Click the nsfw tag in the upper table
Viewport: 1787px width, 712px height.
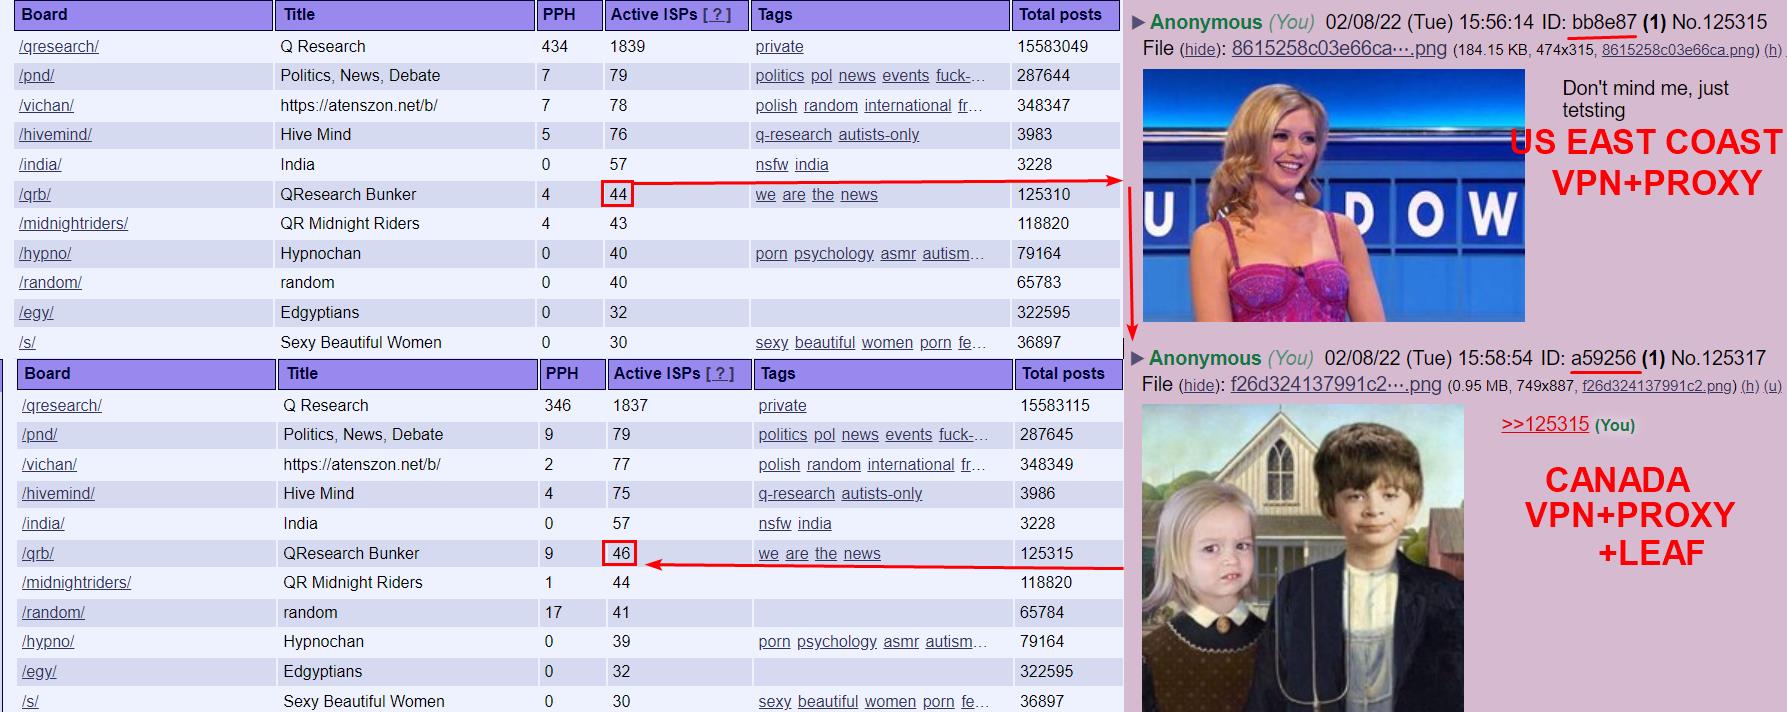click(772, 165)
